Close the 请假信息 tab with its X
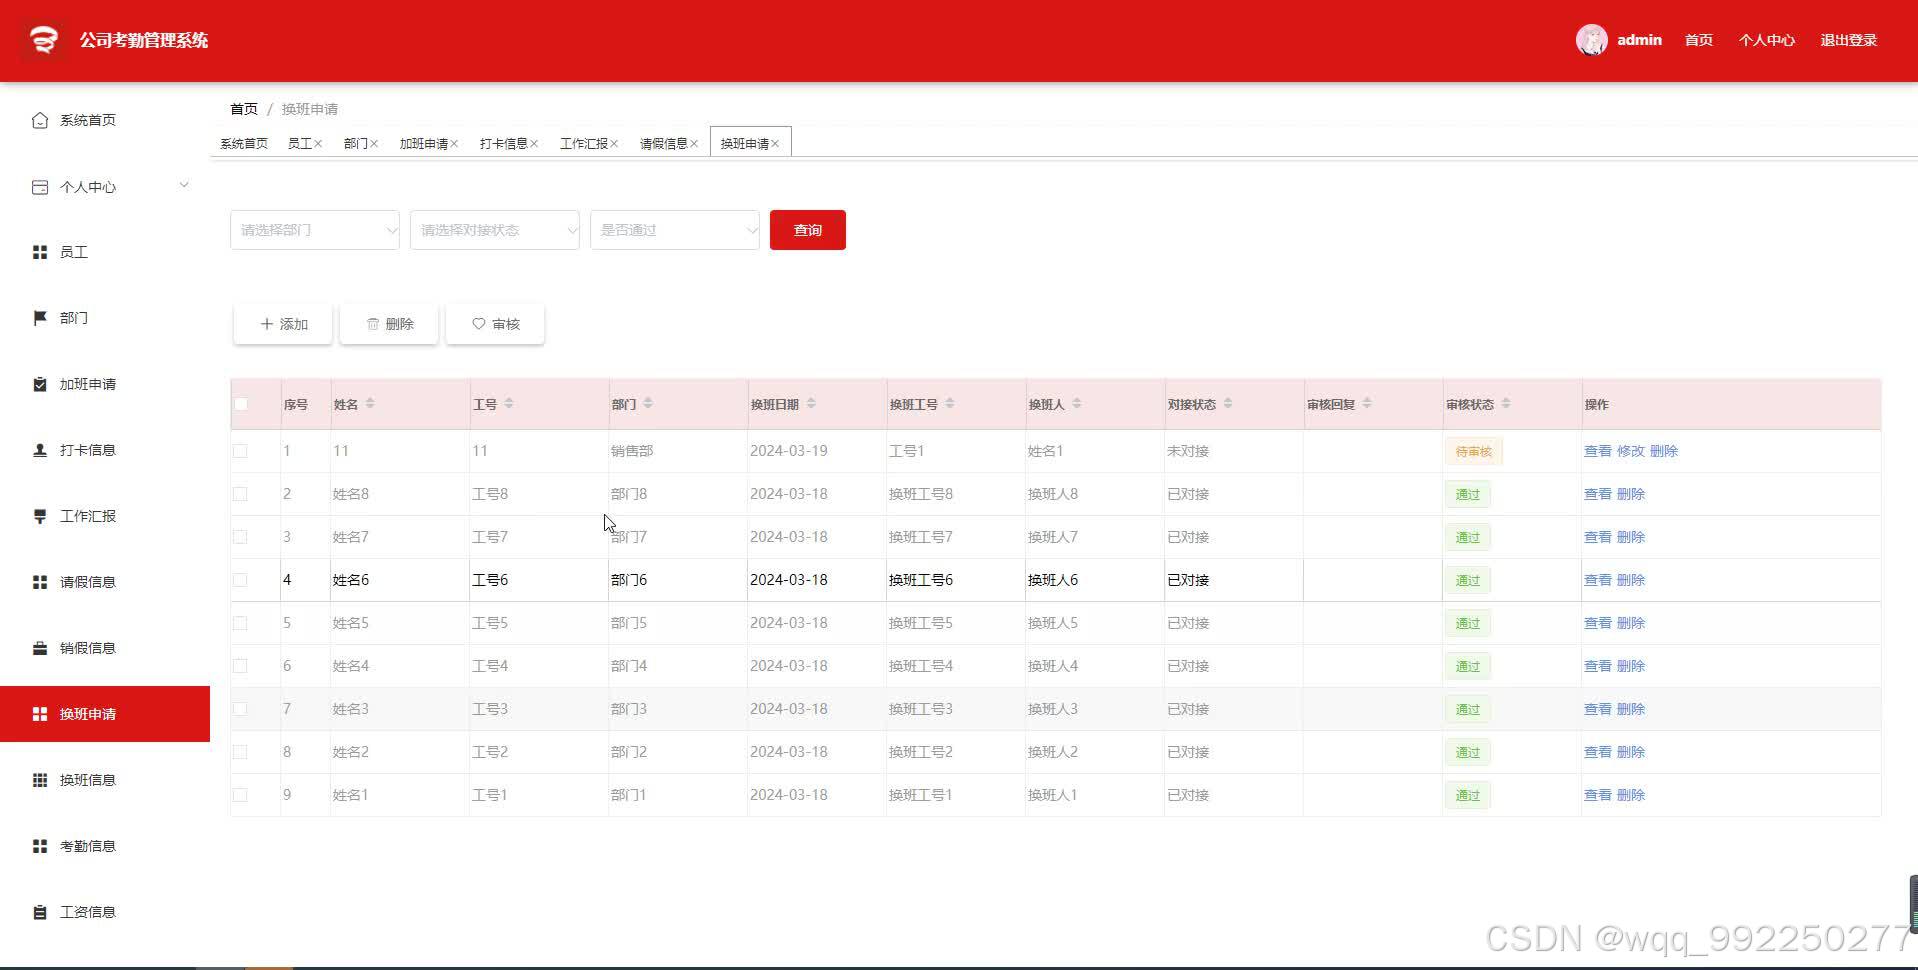The width and height of the screenshot is (1918, 970). (x=694, y=144)
